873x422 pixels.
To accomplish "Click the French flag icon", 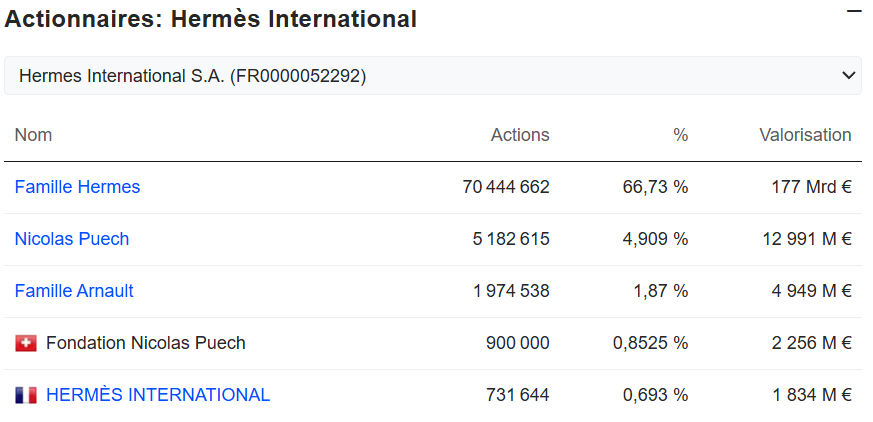I will pos(26,395).
